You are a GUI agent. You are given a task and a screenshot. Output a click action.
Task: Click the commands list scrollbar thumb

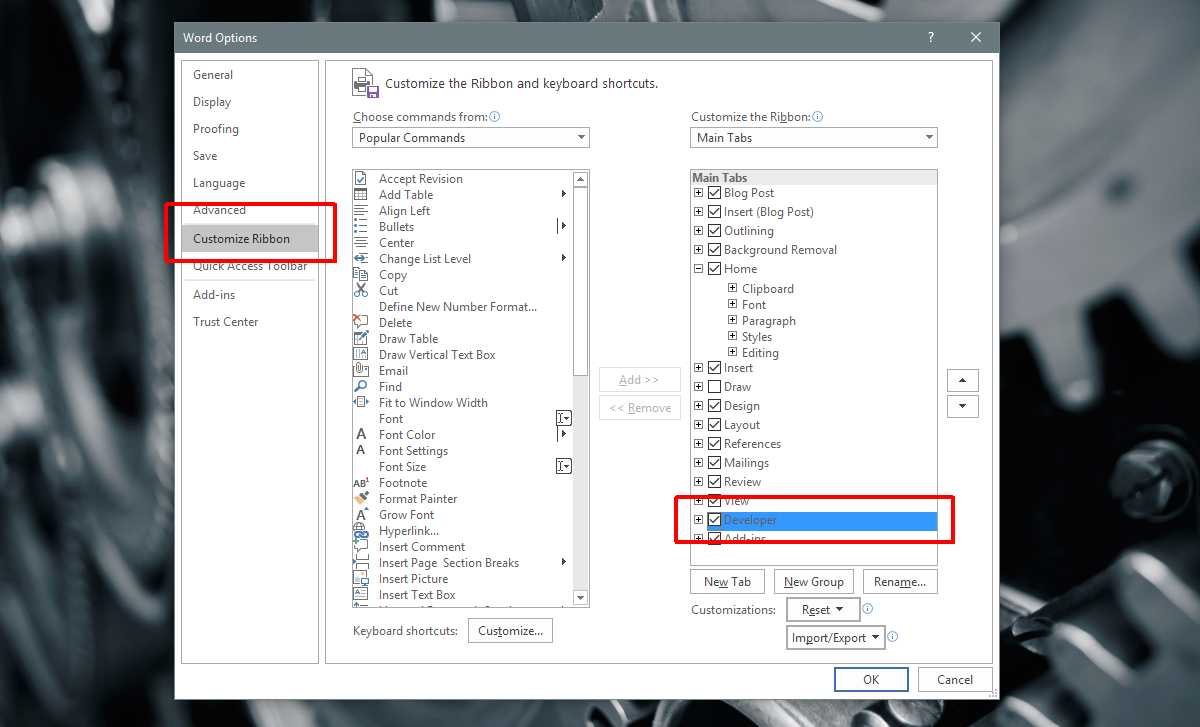[581, 280]
